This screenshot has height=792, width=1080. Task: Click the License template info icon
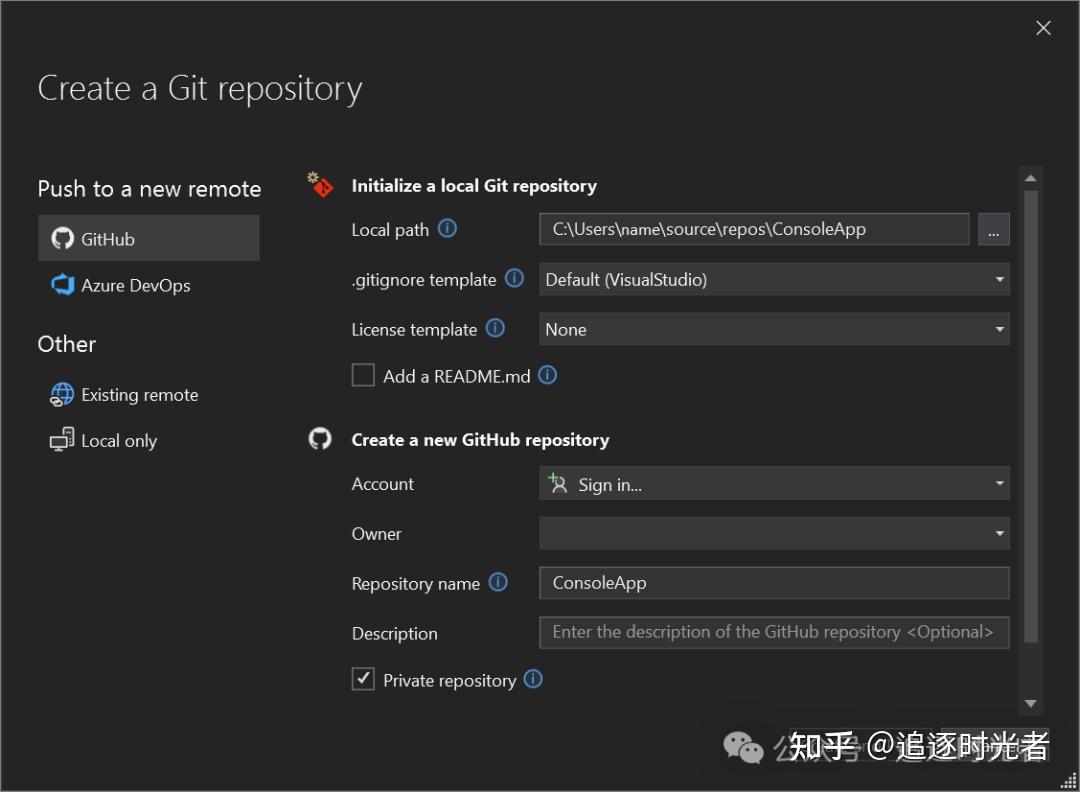tap(495, 328)
